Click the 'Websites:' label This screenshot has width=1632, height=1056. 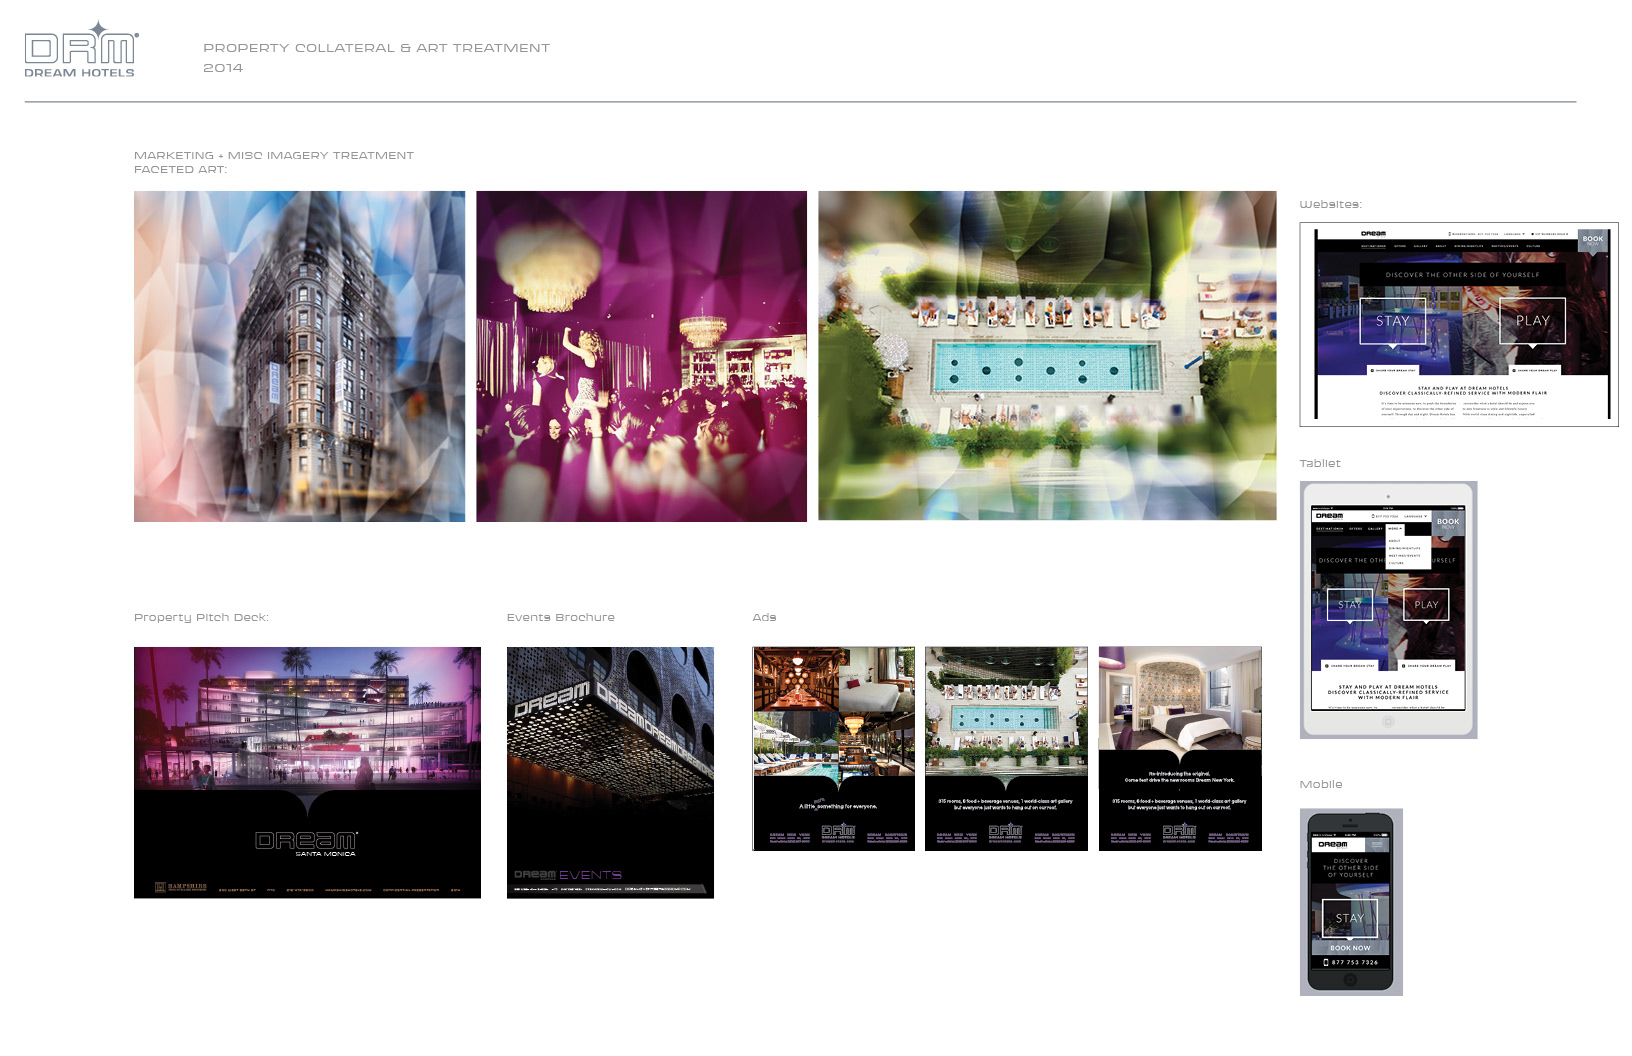click(x=1330, y=204)
